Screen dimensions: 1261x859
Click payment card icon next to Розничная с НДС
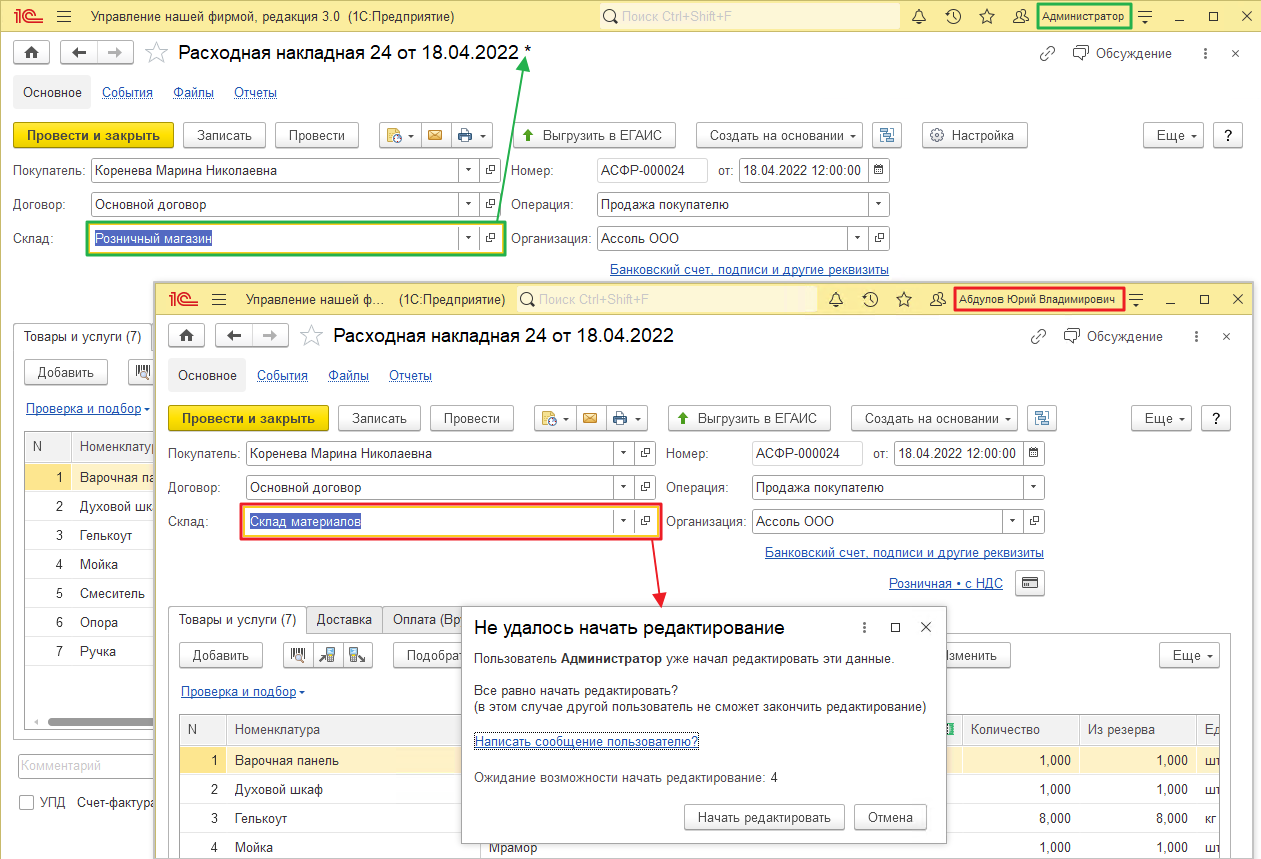(1029, 583)
